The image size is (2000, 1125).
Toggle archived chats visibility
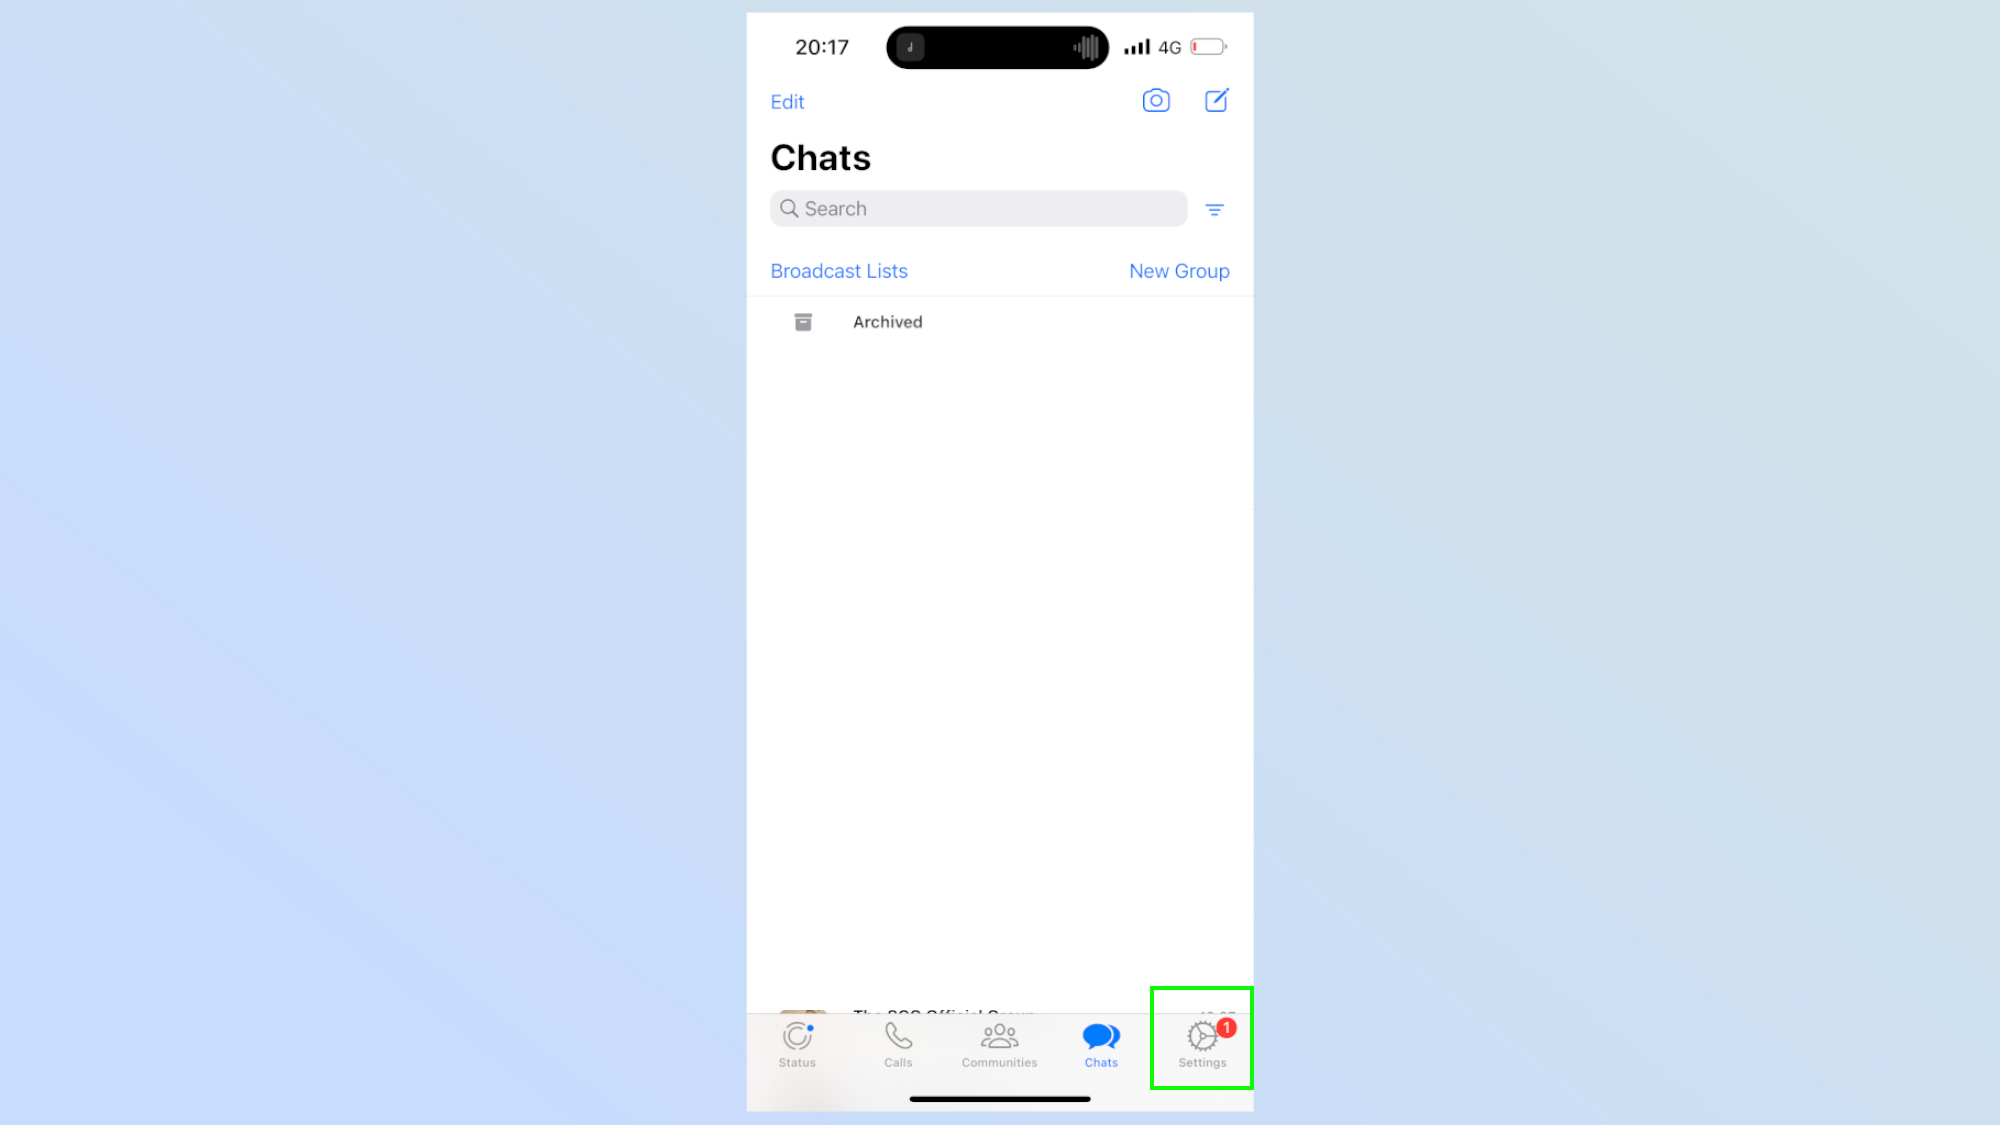point(887,321)
